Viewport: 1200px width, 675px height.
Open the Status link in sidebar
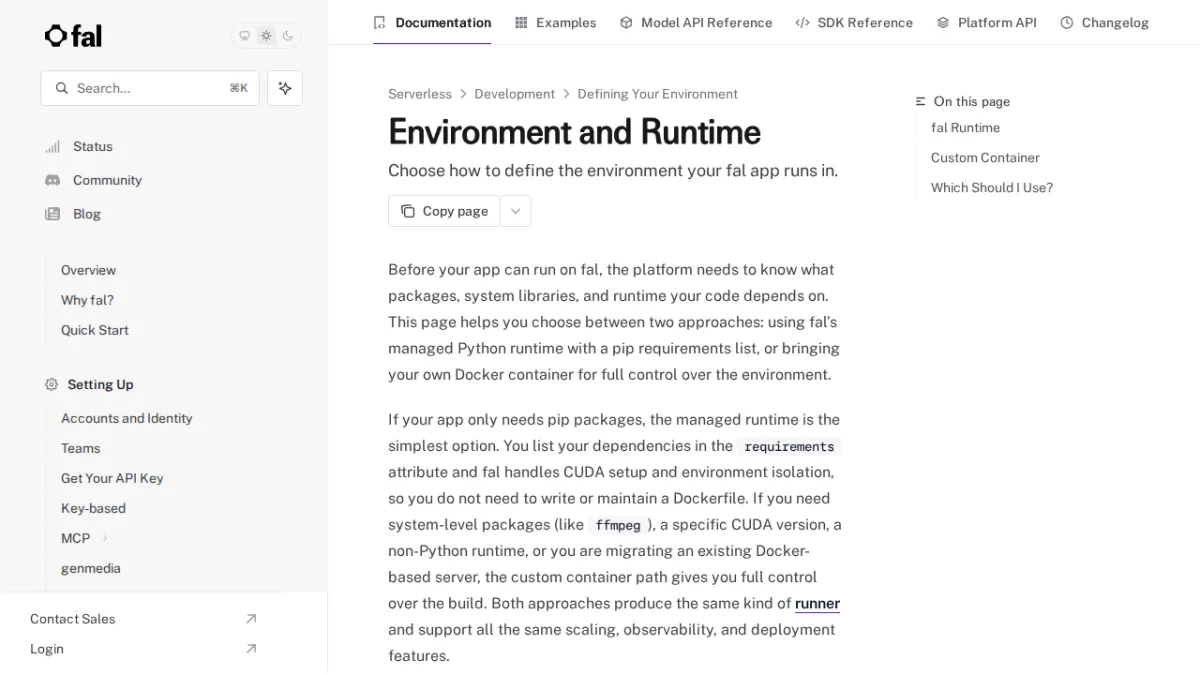click(x=93, y=146)
